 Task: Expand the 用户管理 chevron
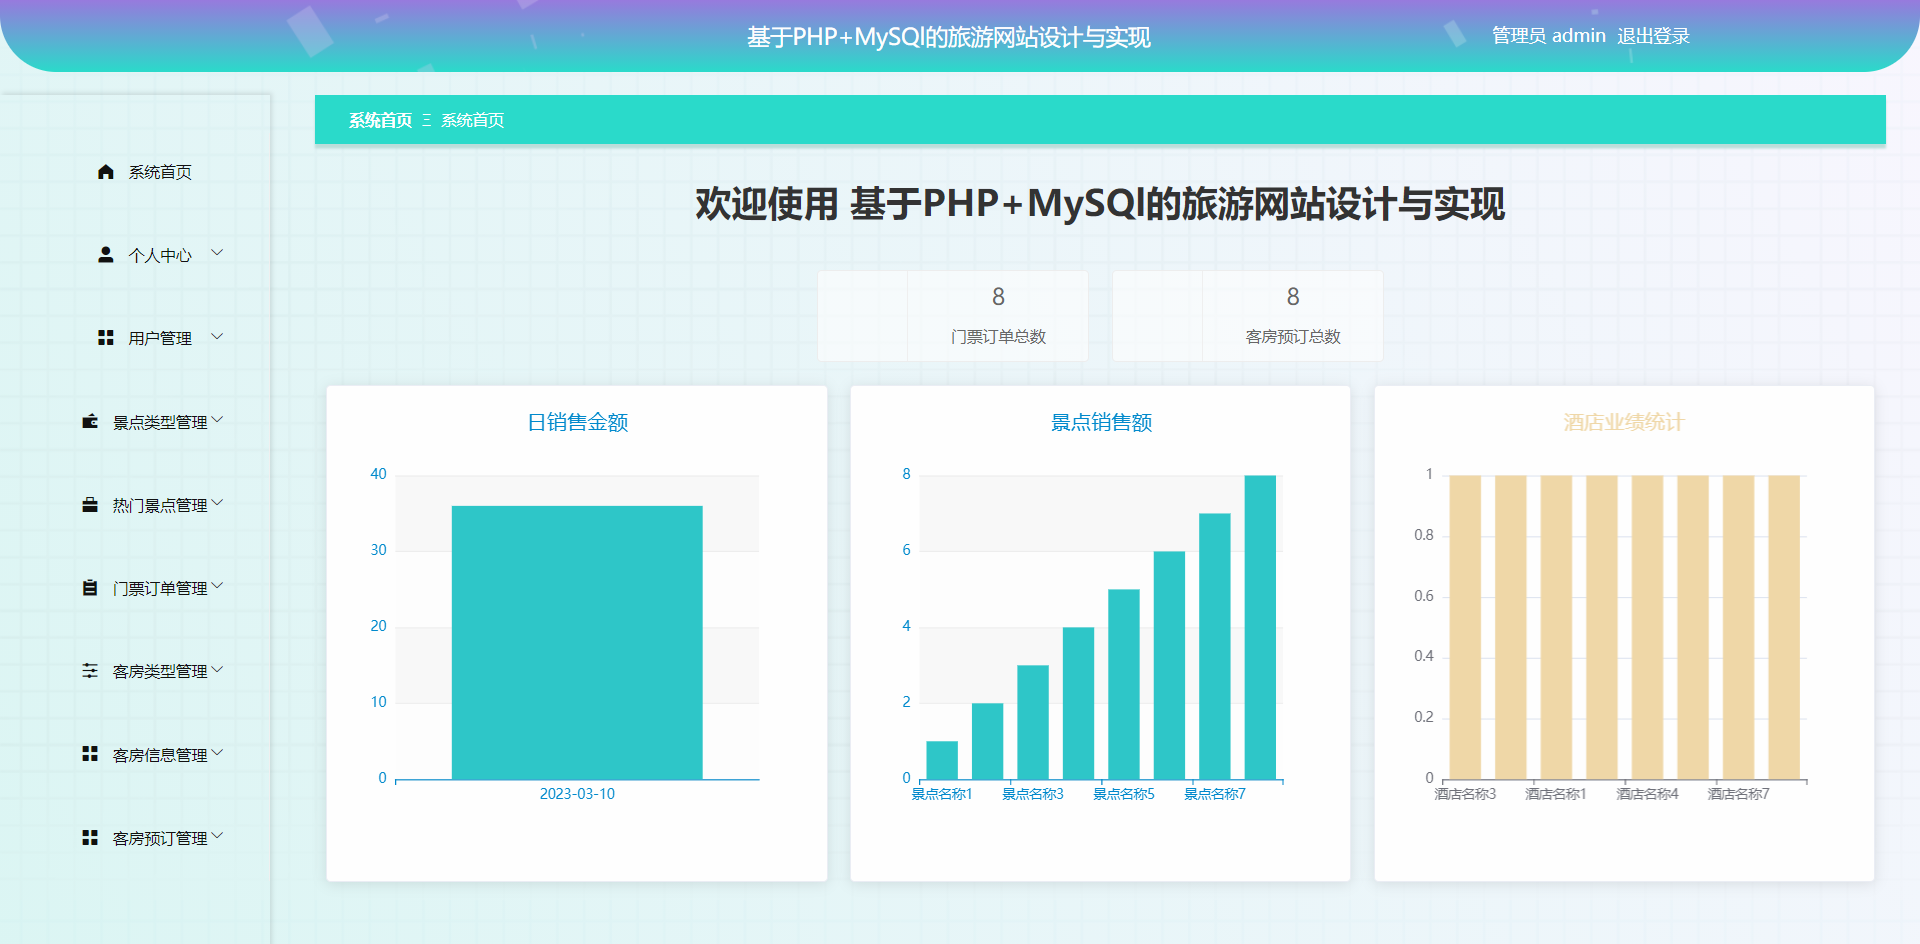(x=217, y=336)
